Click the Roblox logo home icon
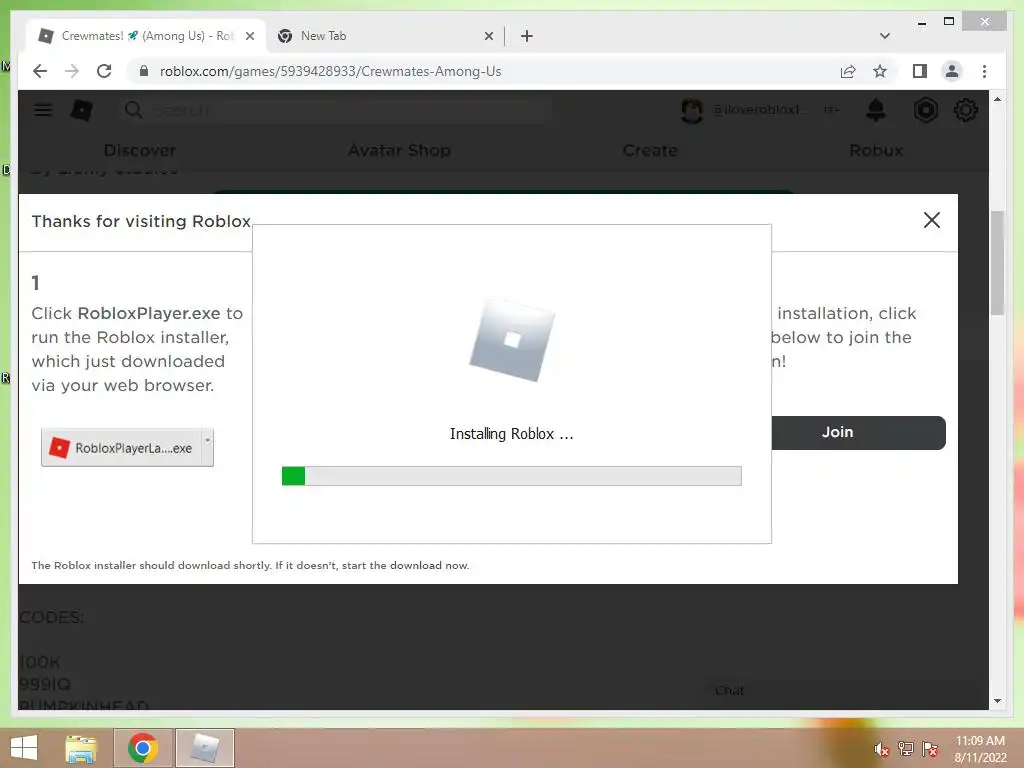Image resolution: width=1024 pixels, height=768 pixels. coord(82,110)
